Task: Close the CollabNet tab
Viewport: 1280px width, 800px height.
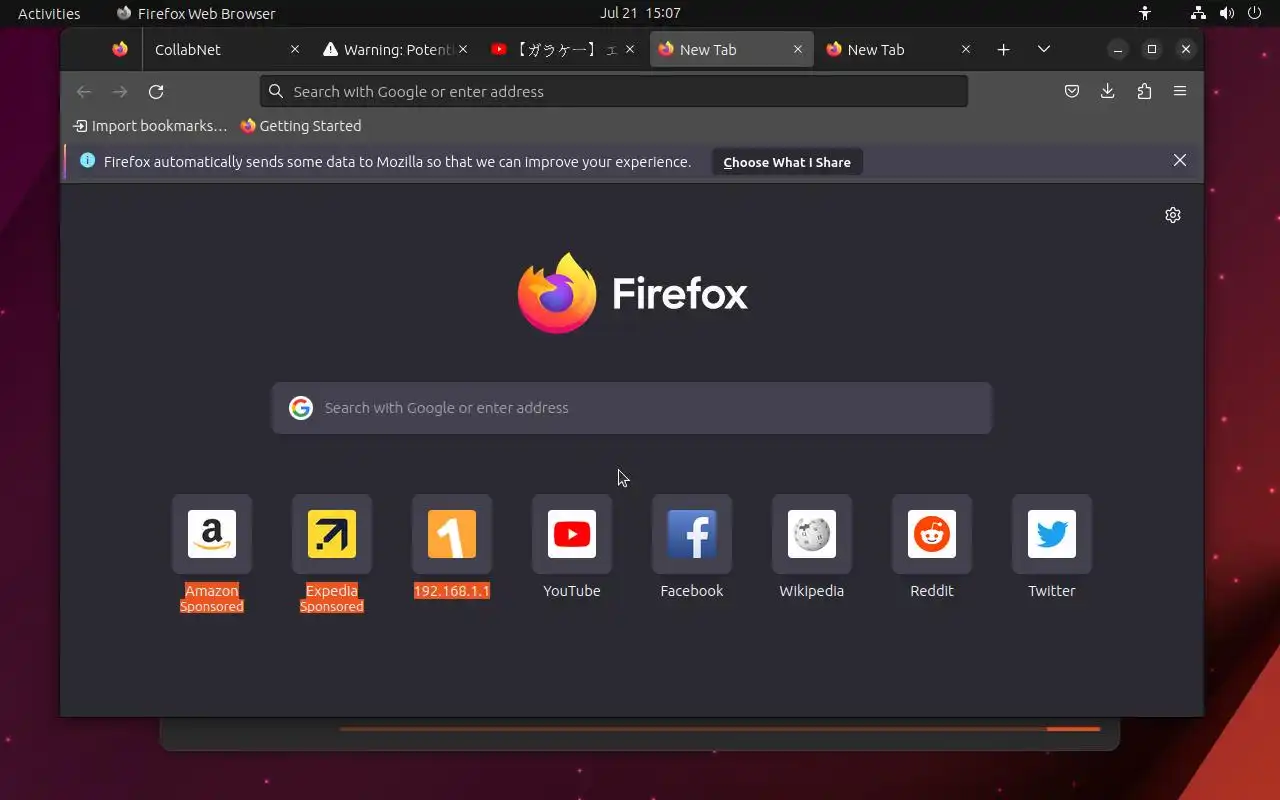Action: click(x=295, y=49)
